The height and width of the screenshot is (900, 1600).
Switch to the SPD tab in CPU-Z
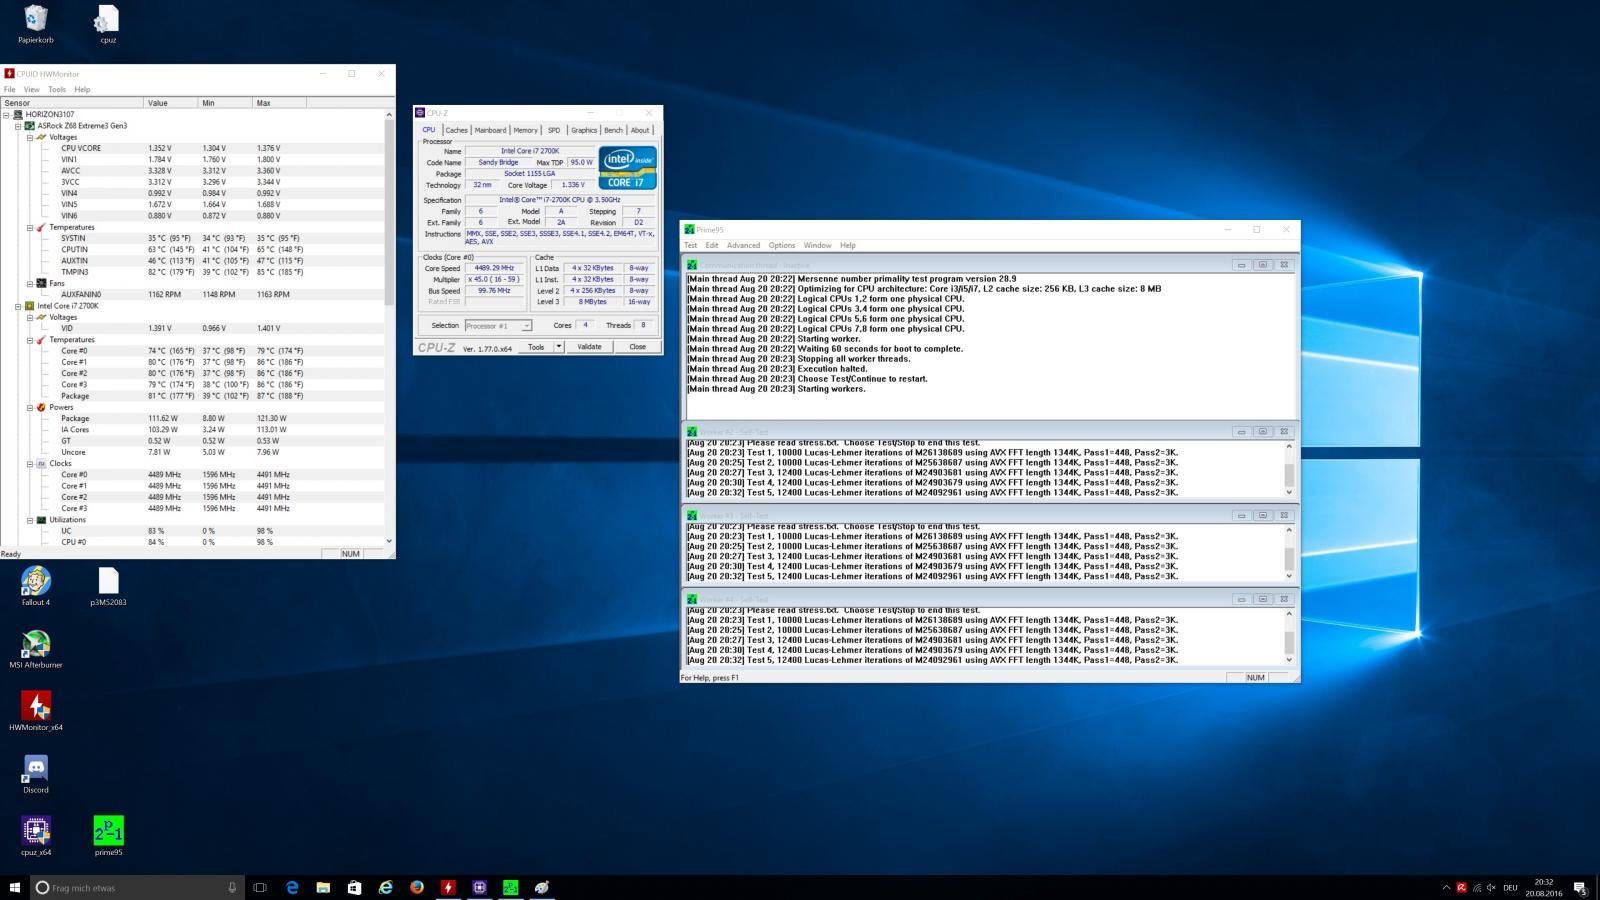(x=554, y=130)
